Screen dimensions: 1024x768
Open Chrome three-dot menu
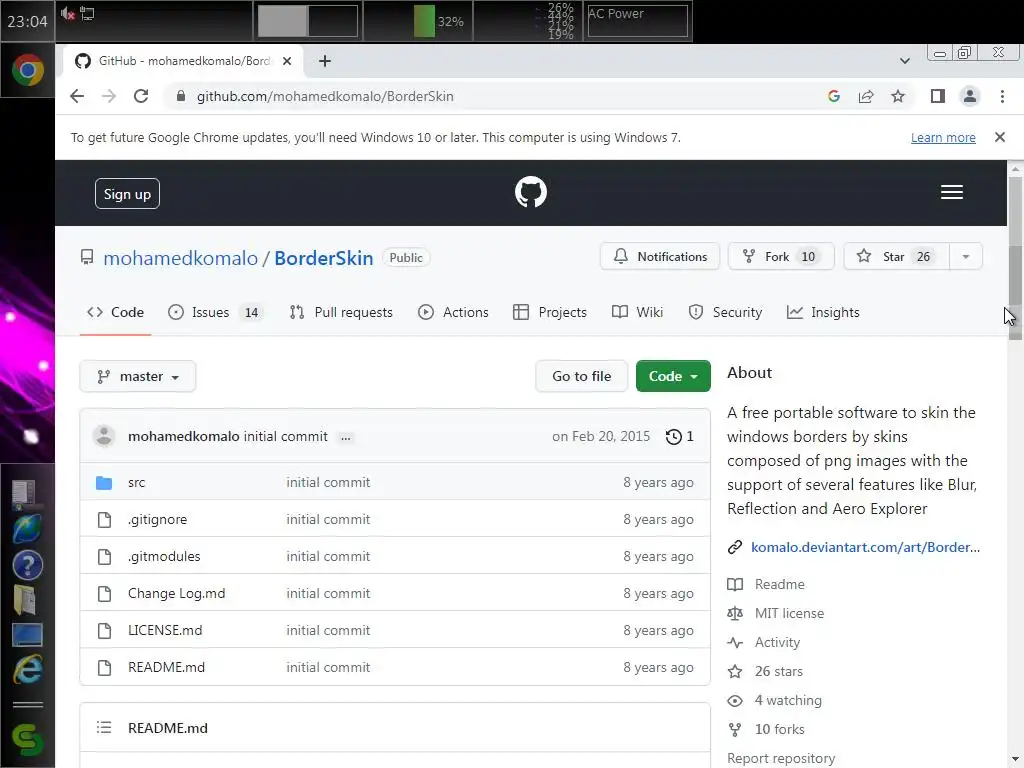[1002, 97]
